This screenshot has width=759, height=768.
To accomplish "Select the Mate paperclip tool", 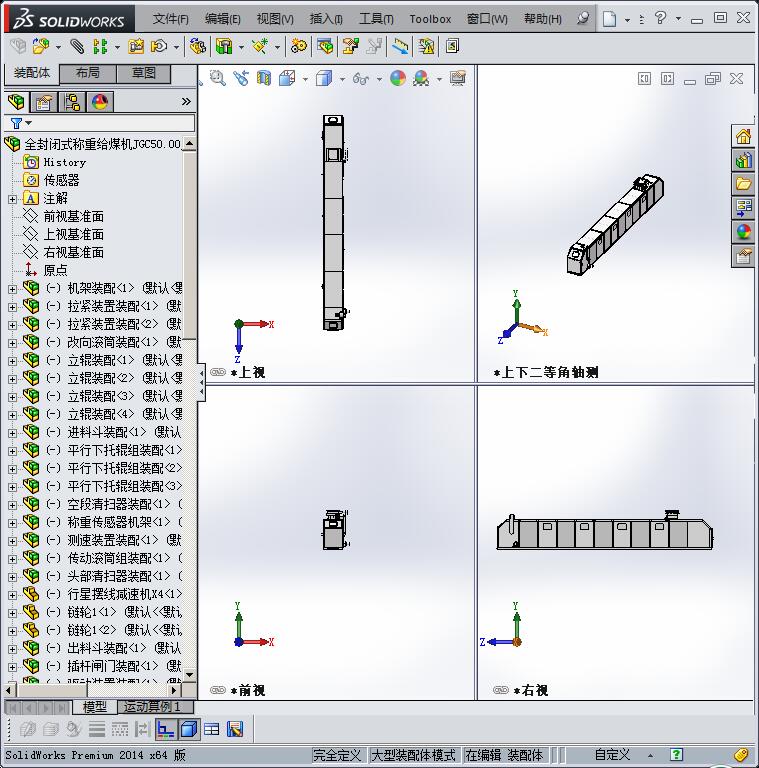I will 76,47.
